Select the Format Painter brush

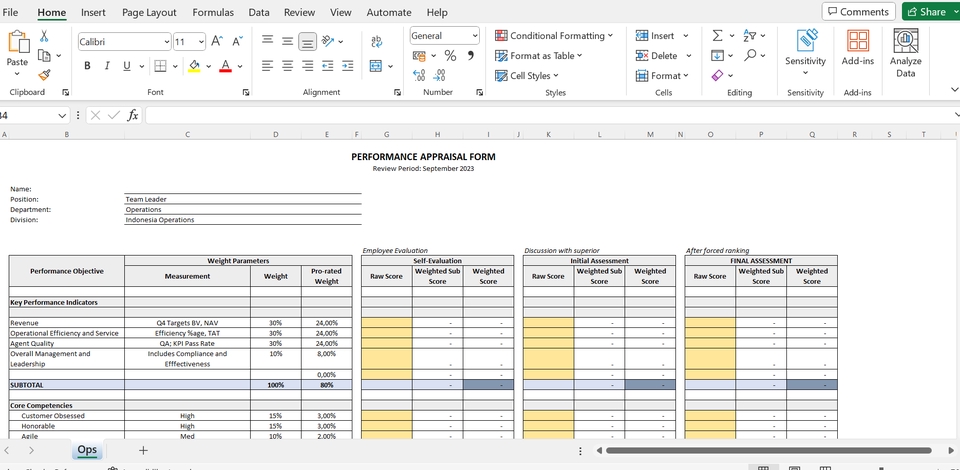tap(44, 75)
